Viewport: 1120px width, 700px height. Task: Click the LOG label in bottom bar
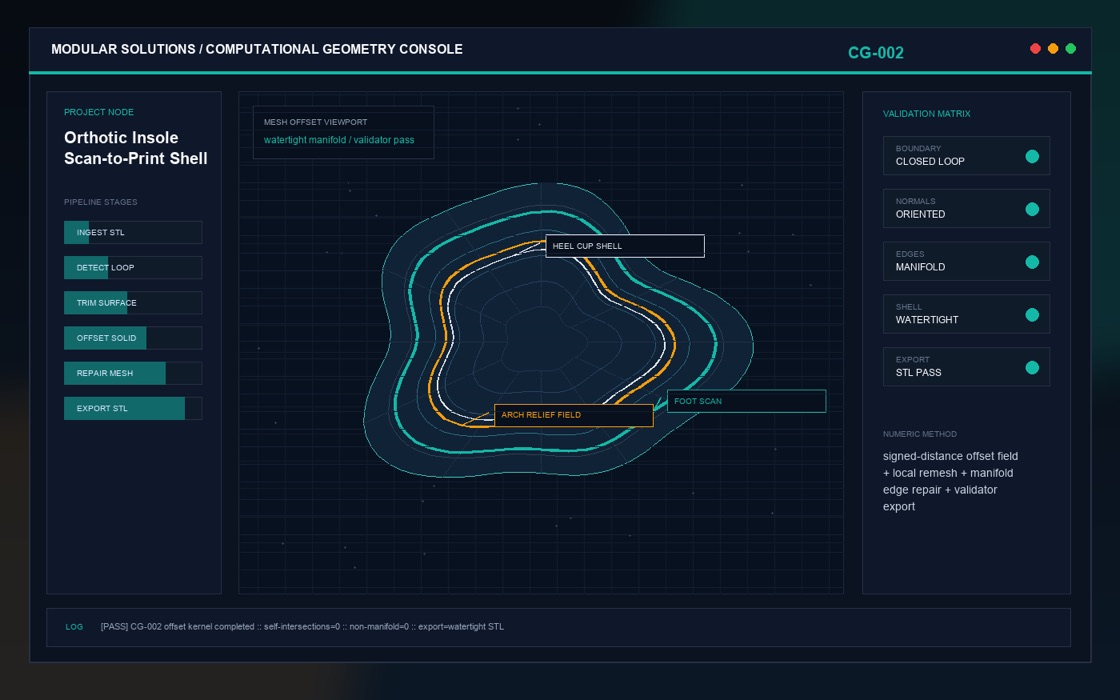pyautogui.click(x=74, y=627)
